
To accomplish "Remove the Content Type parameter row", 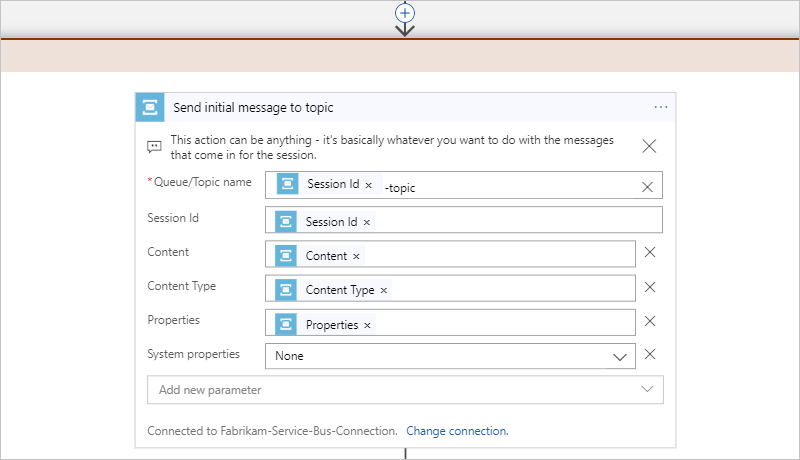I will click(x=650, y=287).
